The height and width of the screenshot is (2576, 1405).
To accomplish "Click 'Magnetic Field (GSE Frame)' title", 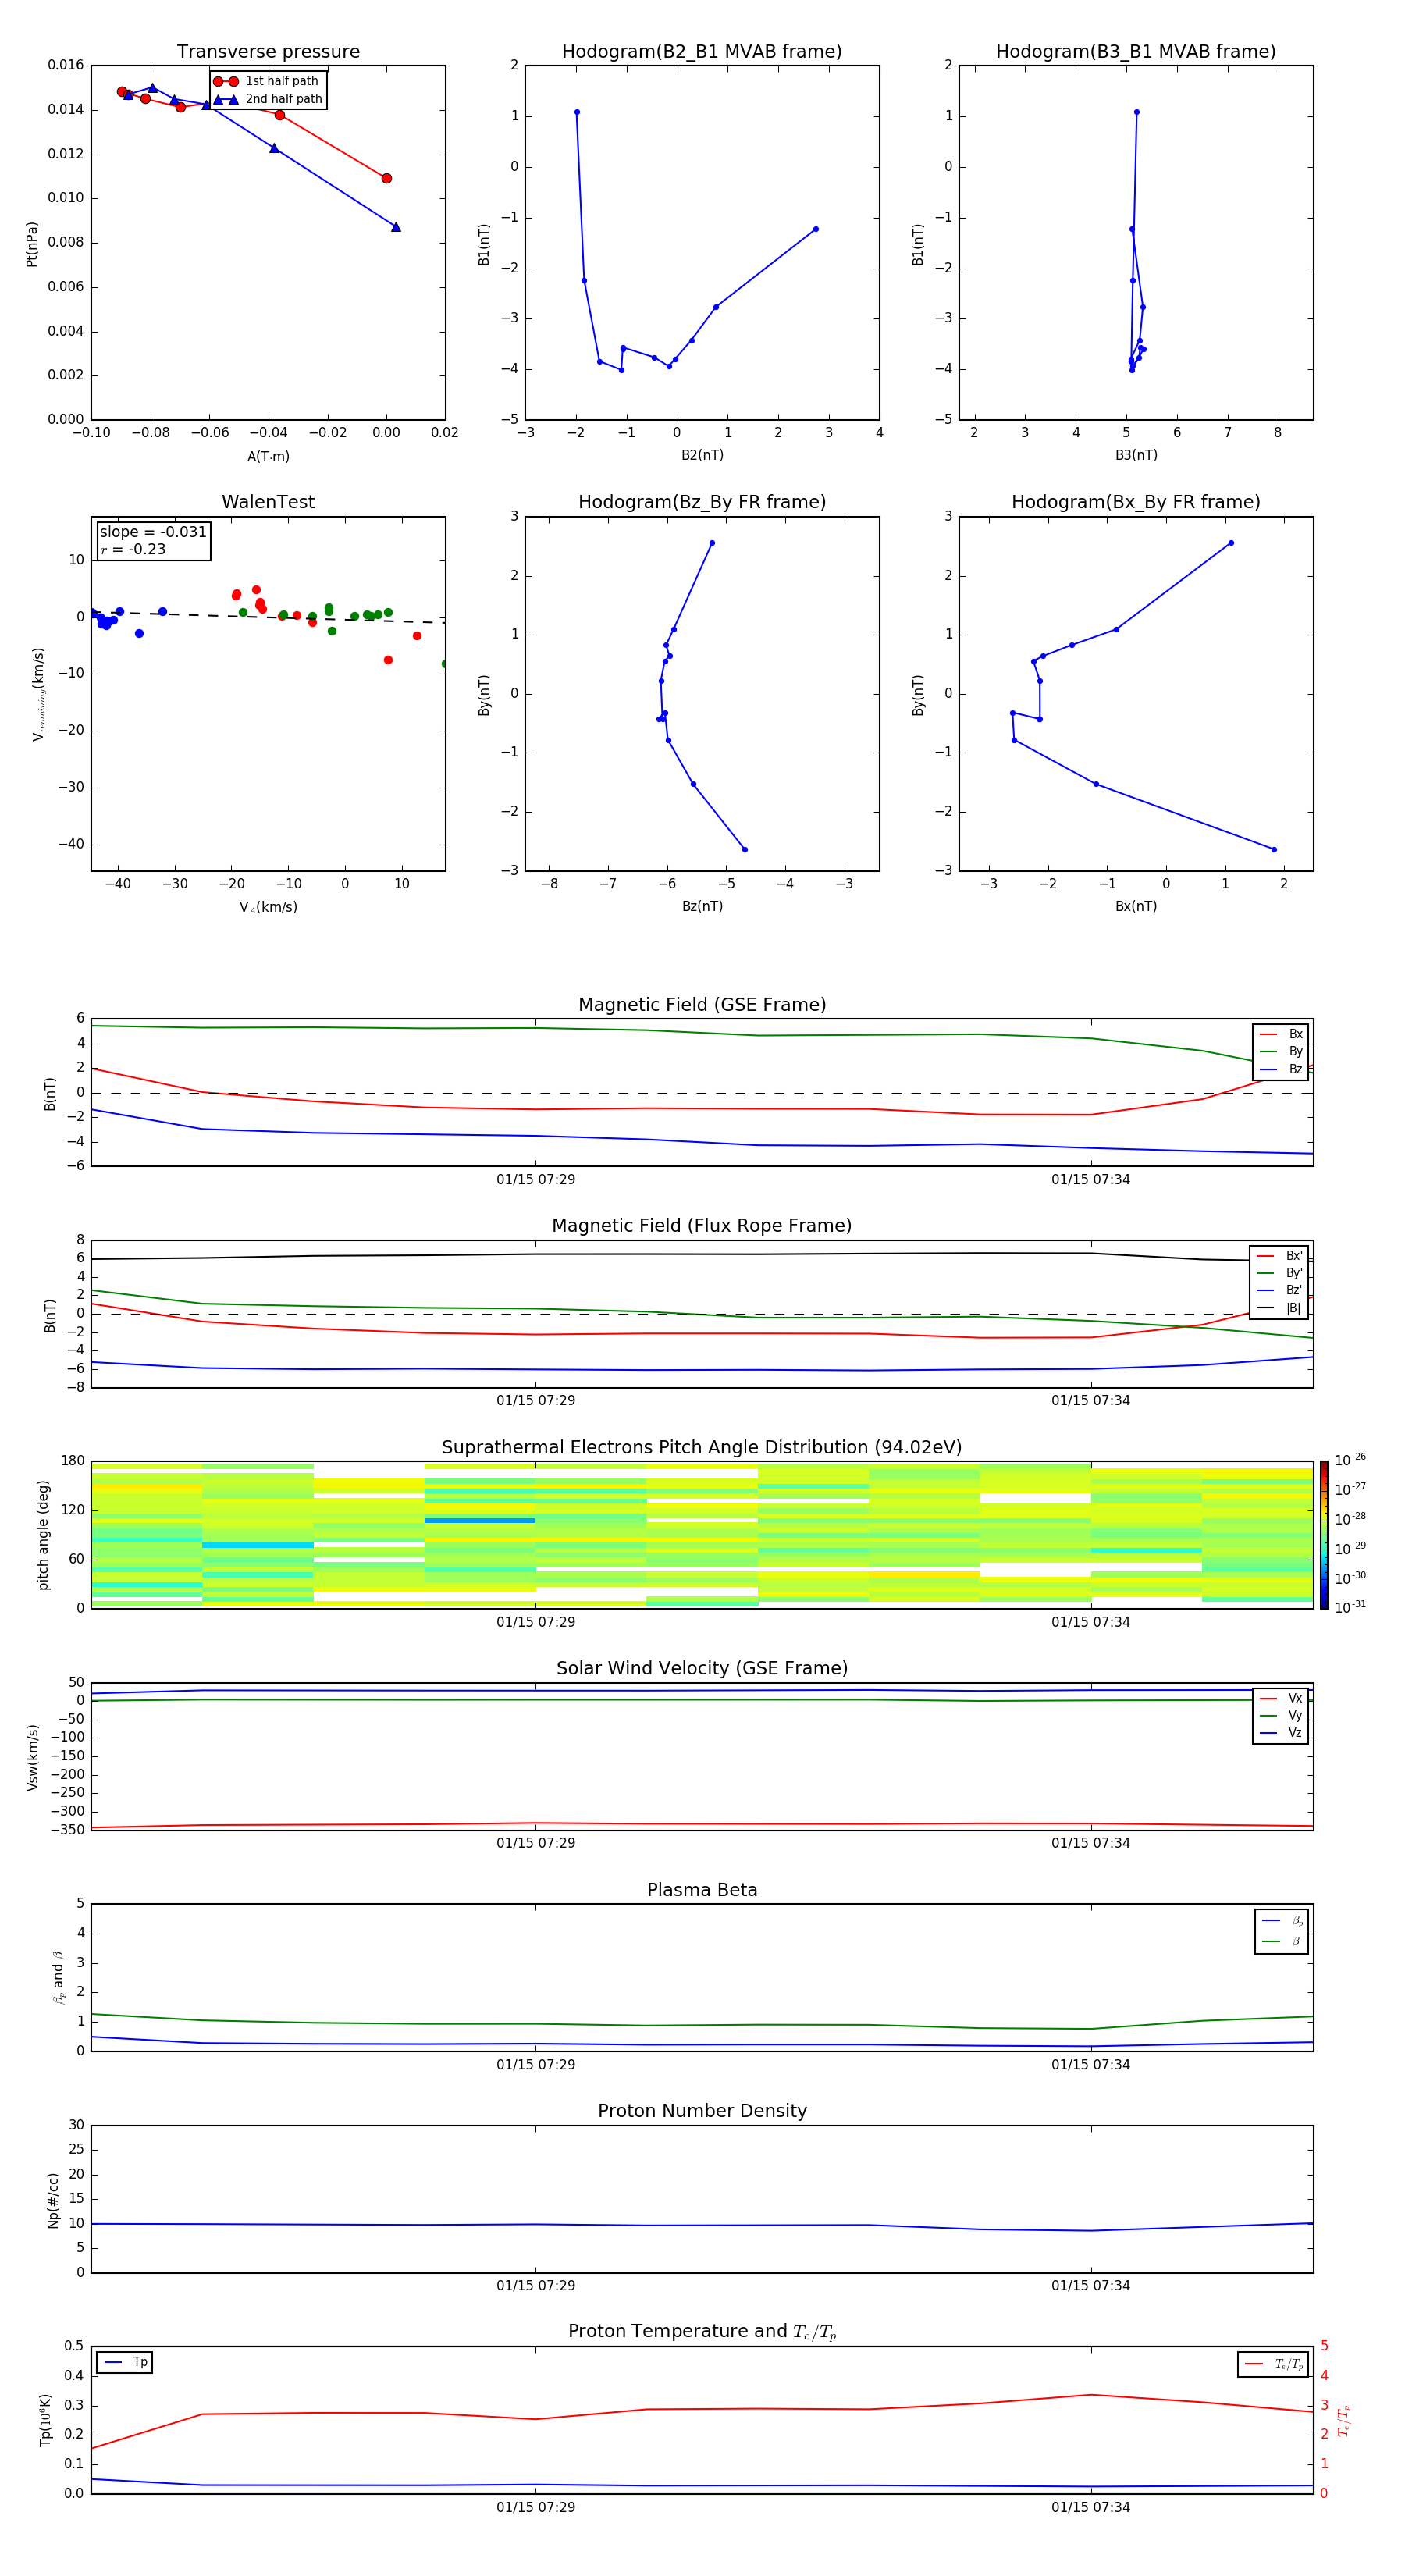I will (x=702, y=1005).
